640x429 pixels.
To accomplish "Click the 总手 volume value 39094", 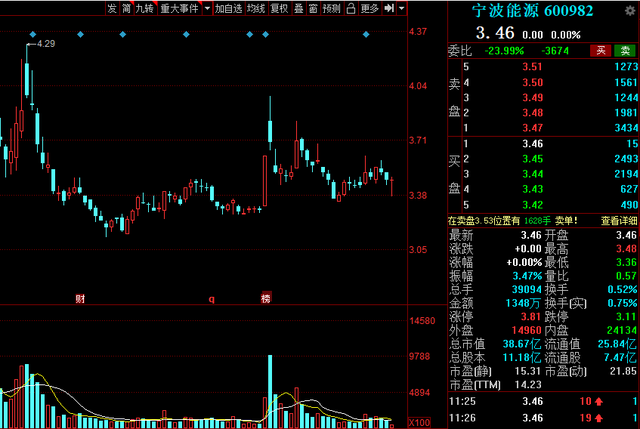I will (x=527, y=289).
